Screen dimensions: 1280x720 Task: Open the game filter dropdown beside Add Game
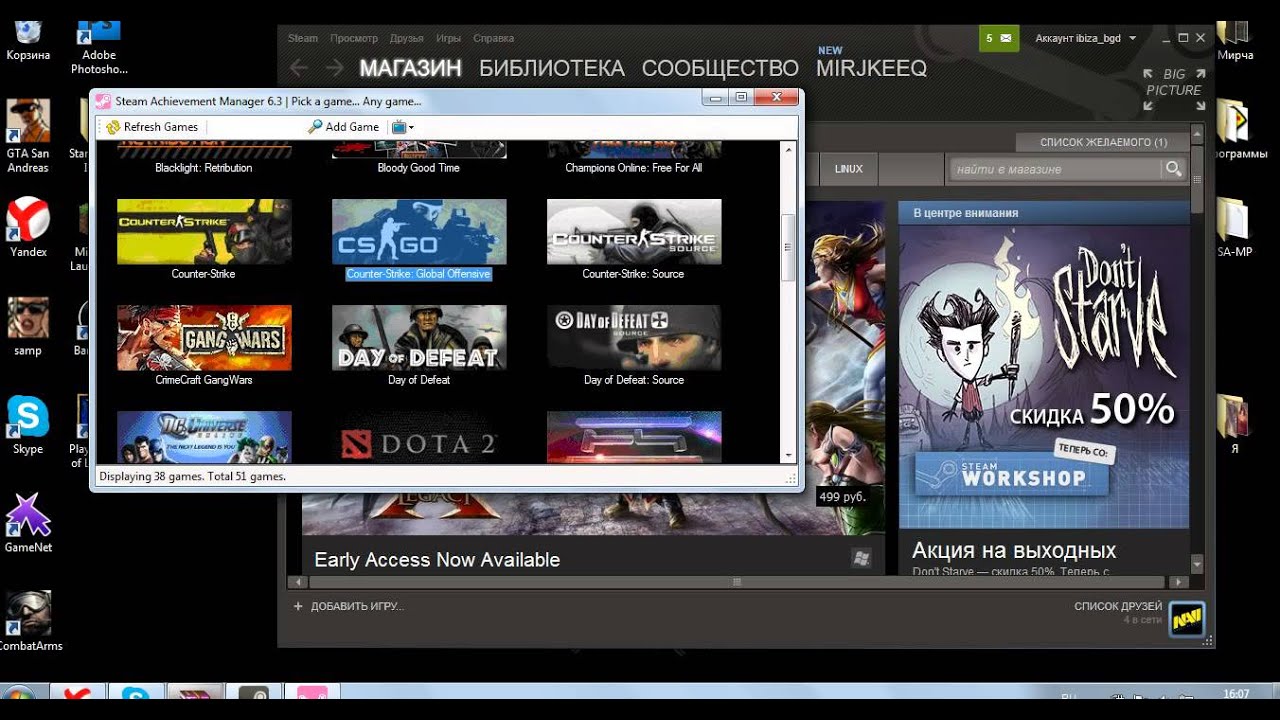(403, 127)
